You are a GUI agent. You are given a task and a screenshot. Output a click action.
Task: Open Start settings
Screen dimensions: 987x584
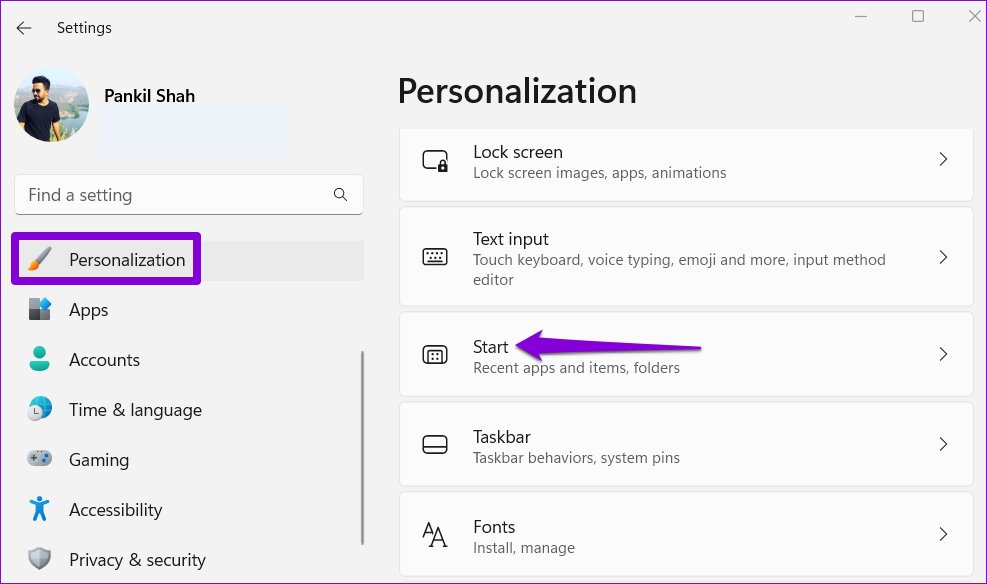click(x=686, y=354)
